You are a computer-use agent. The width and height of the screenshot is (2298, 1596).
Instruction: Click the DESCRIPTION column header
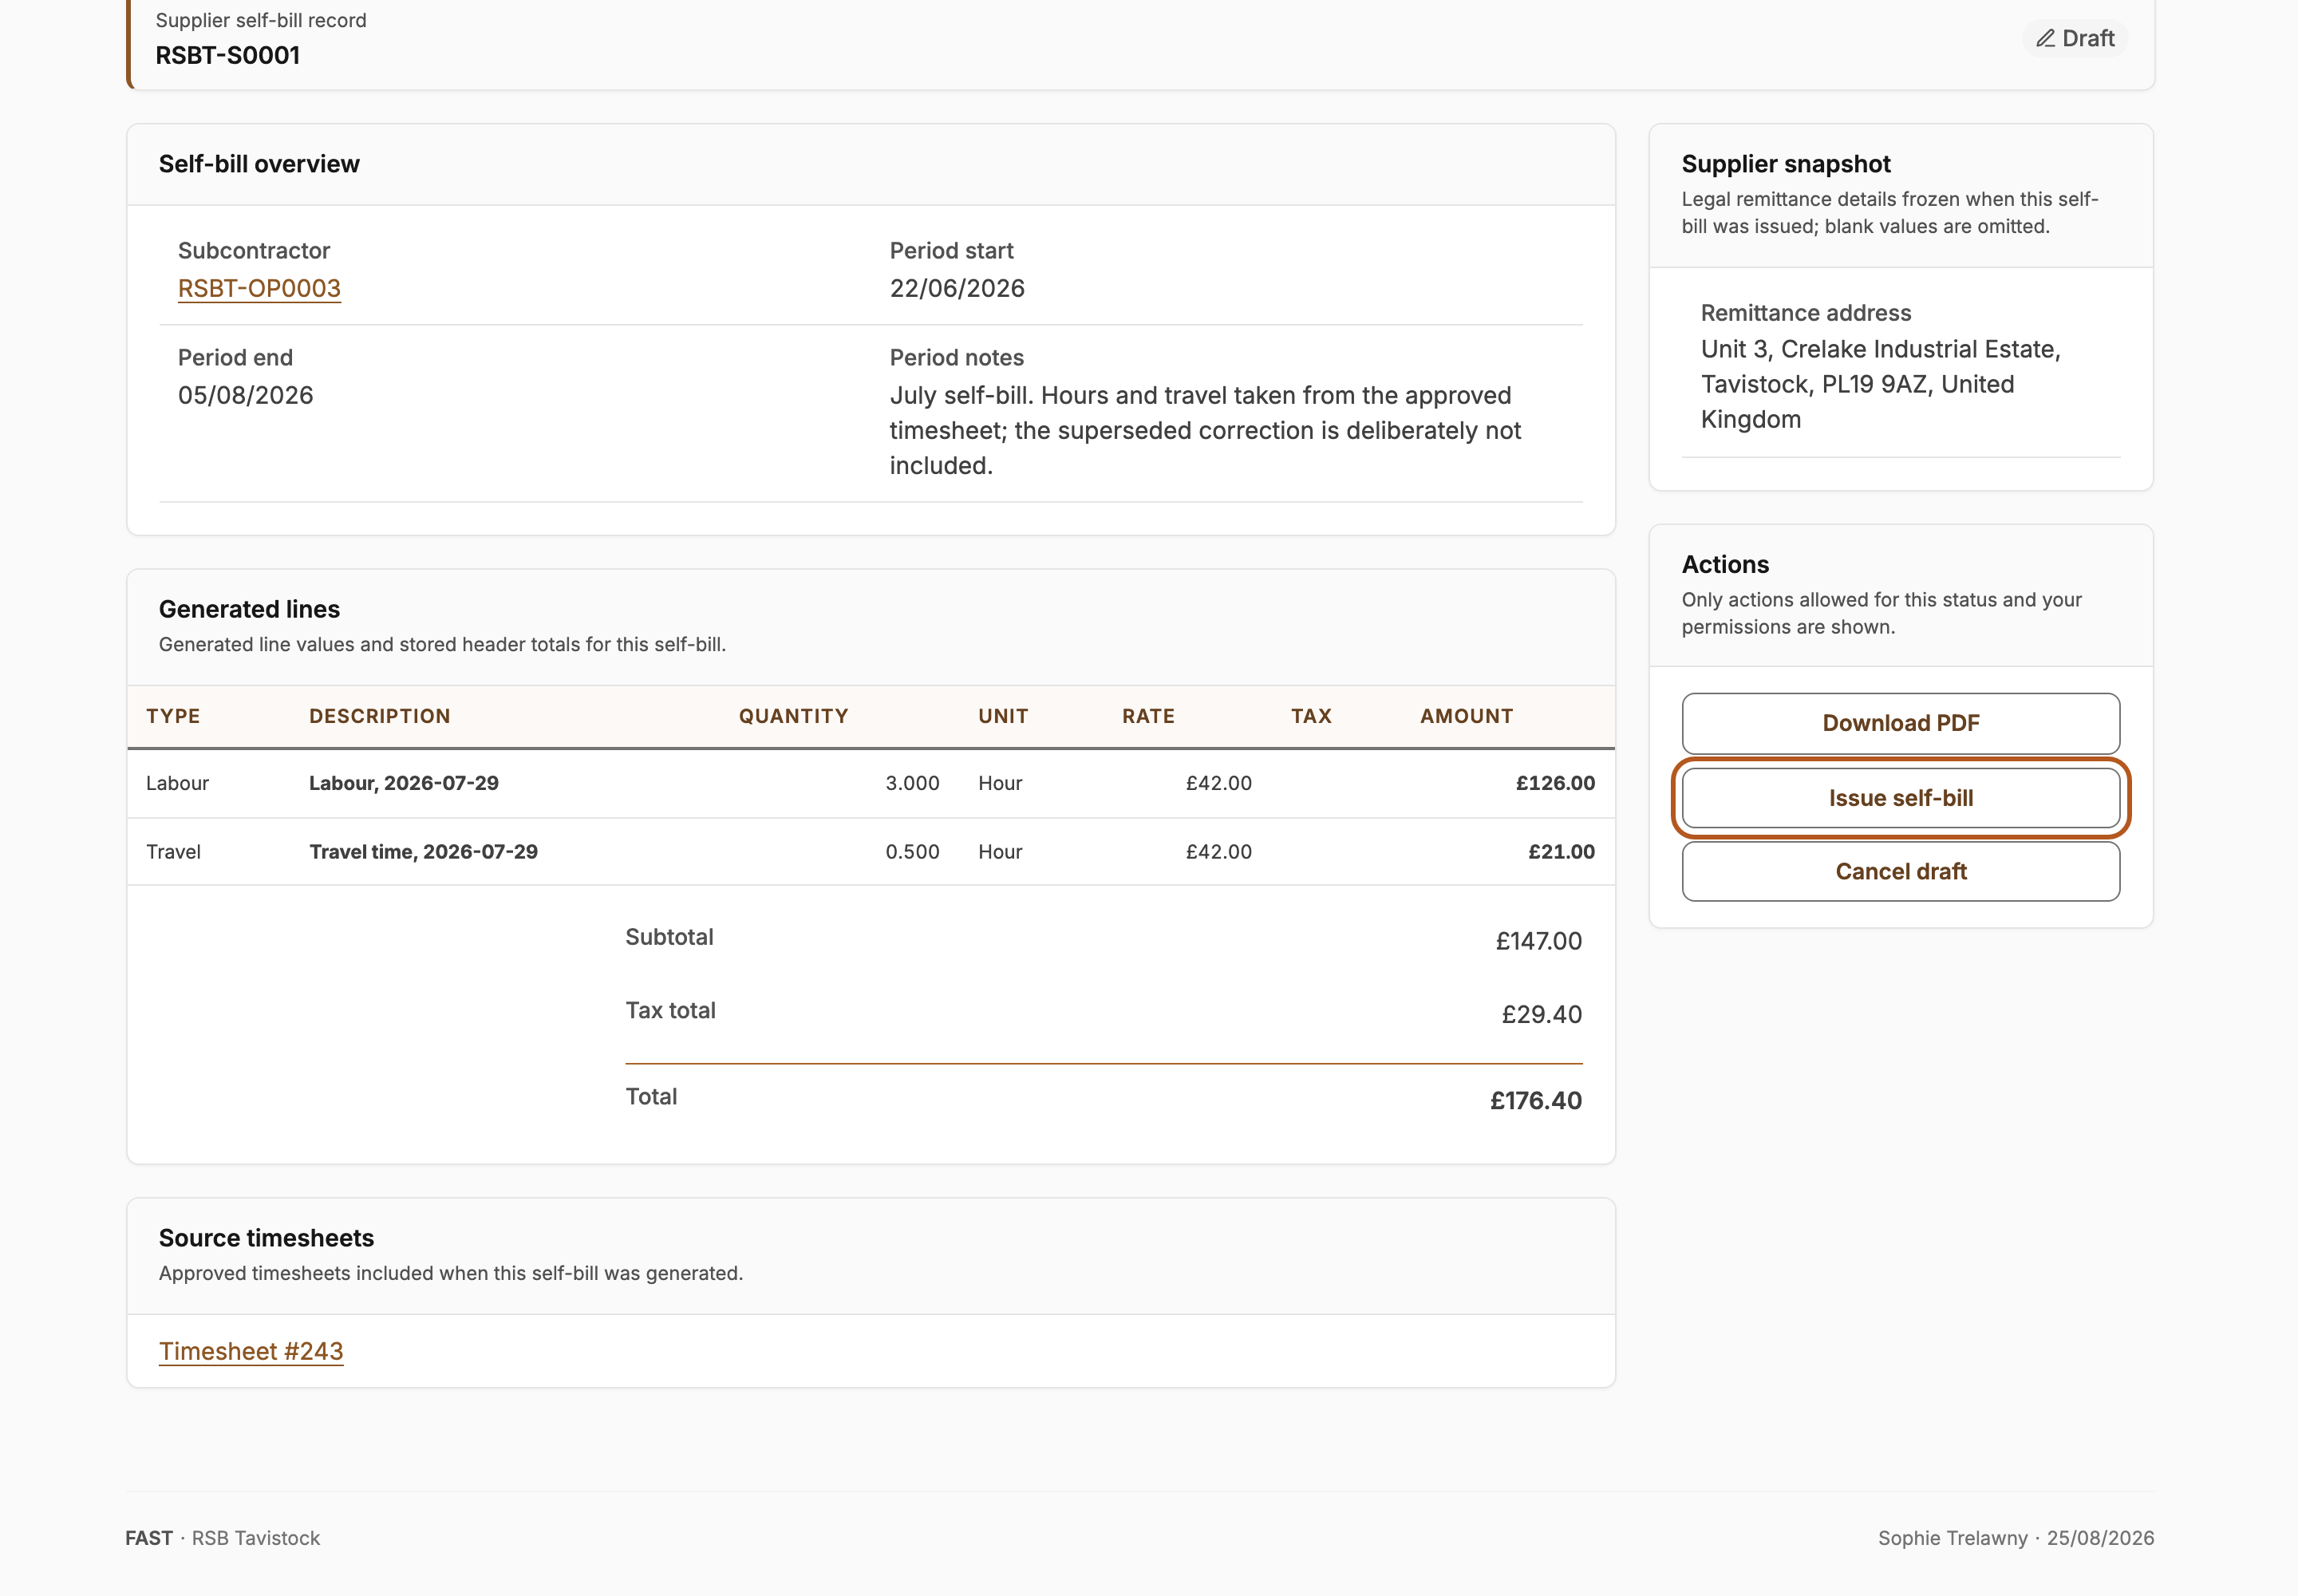380,716
